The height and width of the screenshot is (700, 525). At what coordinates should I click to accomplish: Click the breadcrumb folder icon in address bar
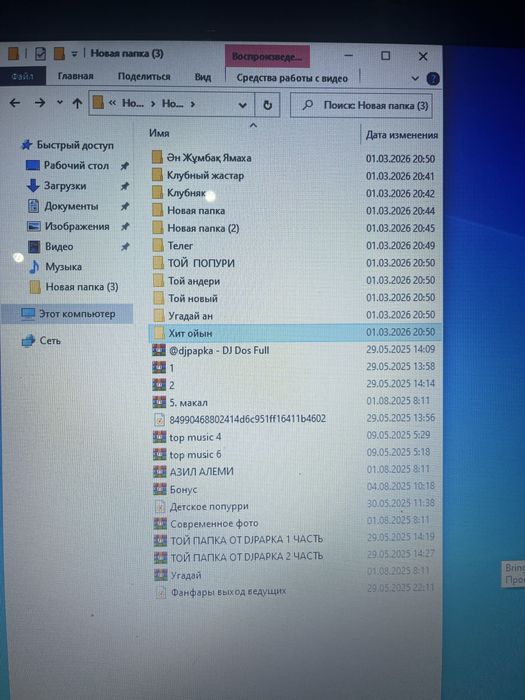(98, 103)
